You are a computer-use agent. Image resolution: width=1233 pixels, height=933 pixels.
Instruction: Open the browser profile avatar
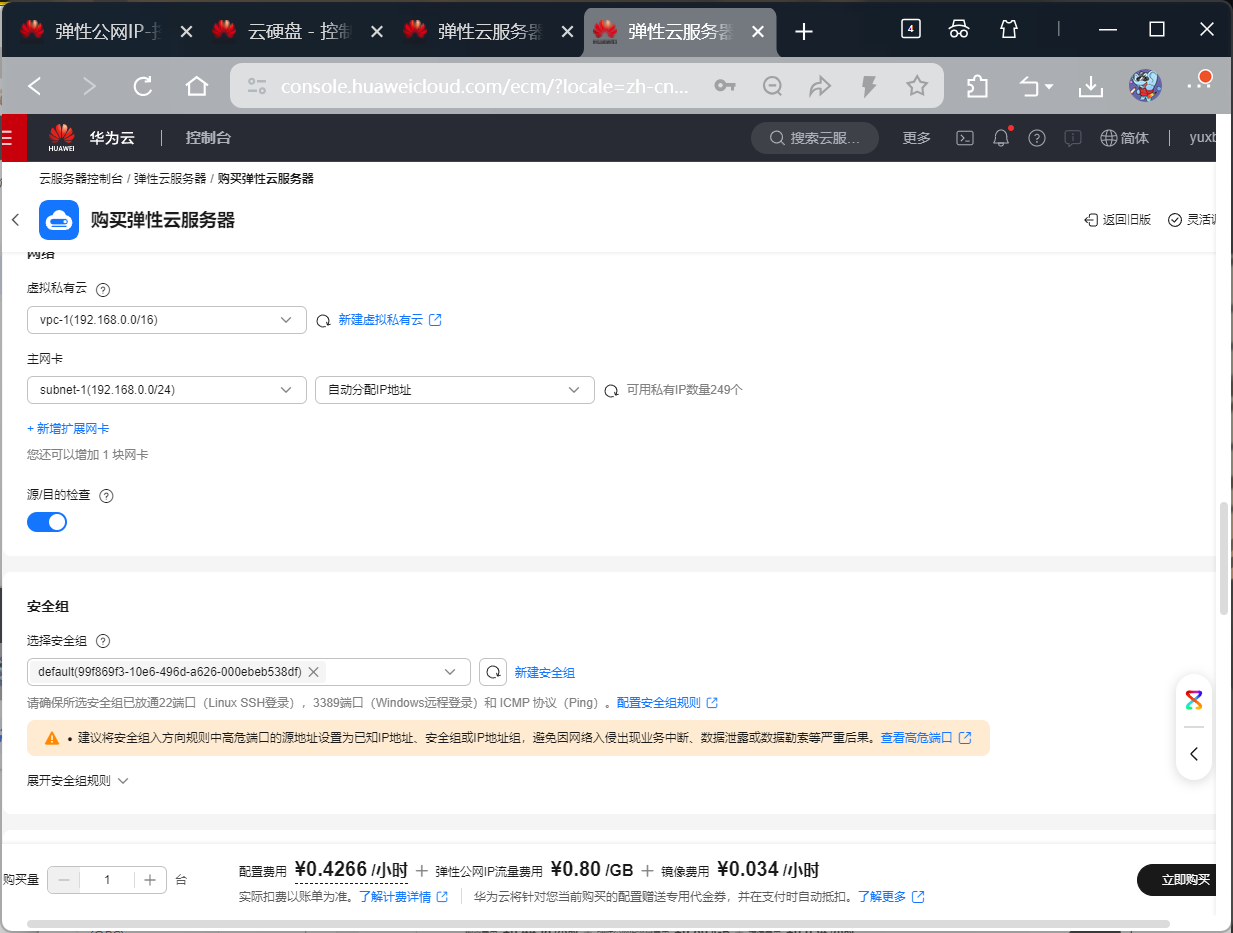1144,87
